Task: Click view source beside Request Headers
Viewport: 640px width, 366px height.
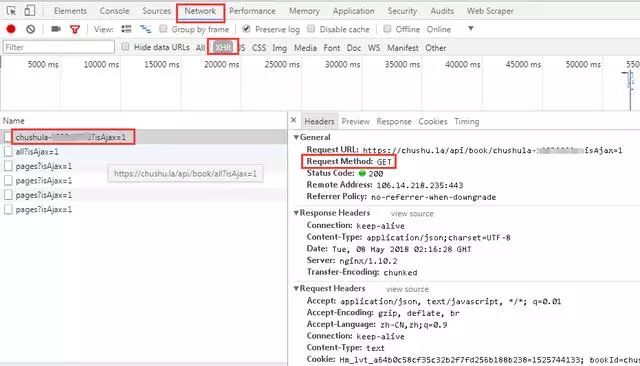Action: [x=407, y=289]
